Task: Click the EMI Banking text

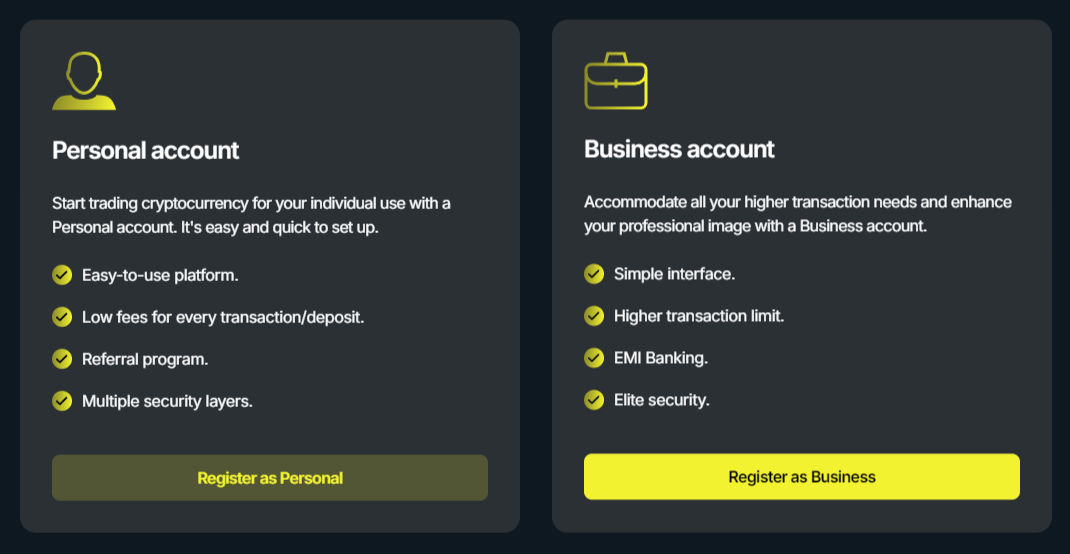Action: pyautogui.click(x=661, y=358)
